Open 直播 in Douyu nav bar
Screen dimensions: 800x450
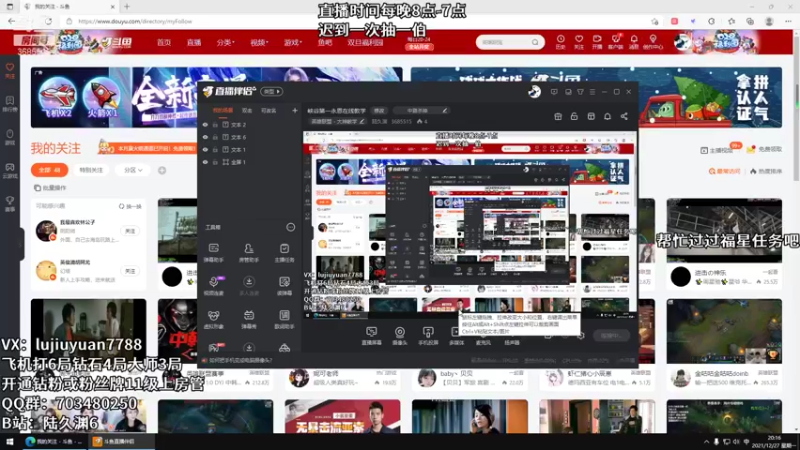194,42
